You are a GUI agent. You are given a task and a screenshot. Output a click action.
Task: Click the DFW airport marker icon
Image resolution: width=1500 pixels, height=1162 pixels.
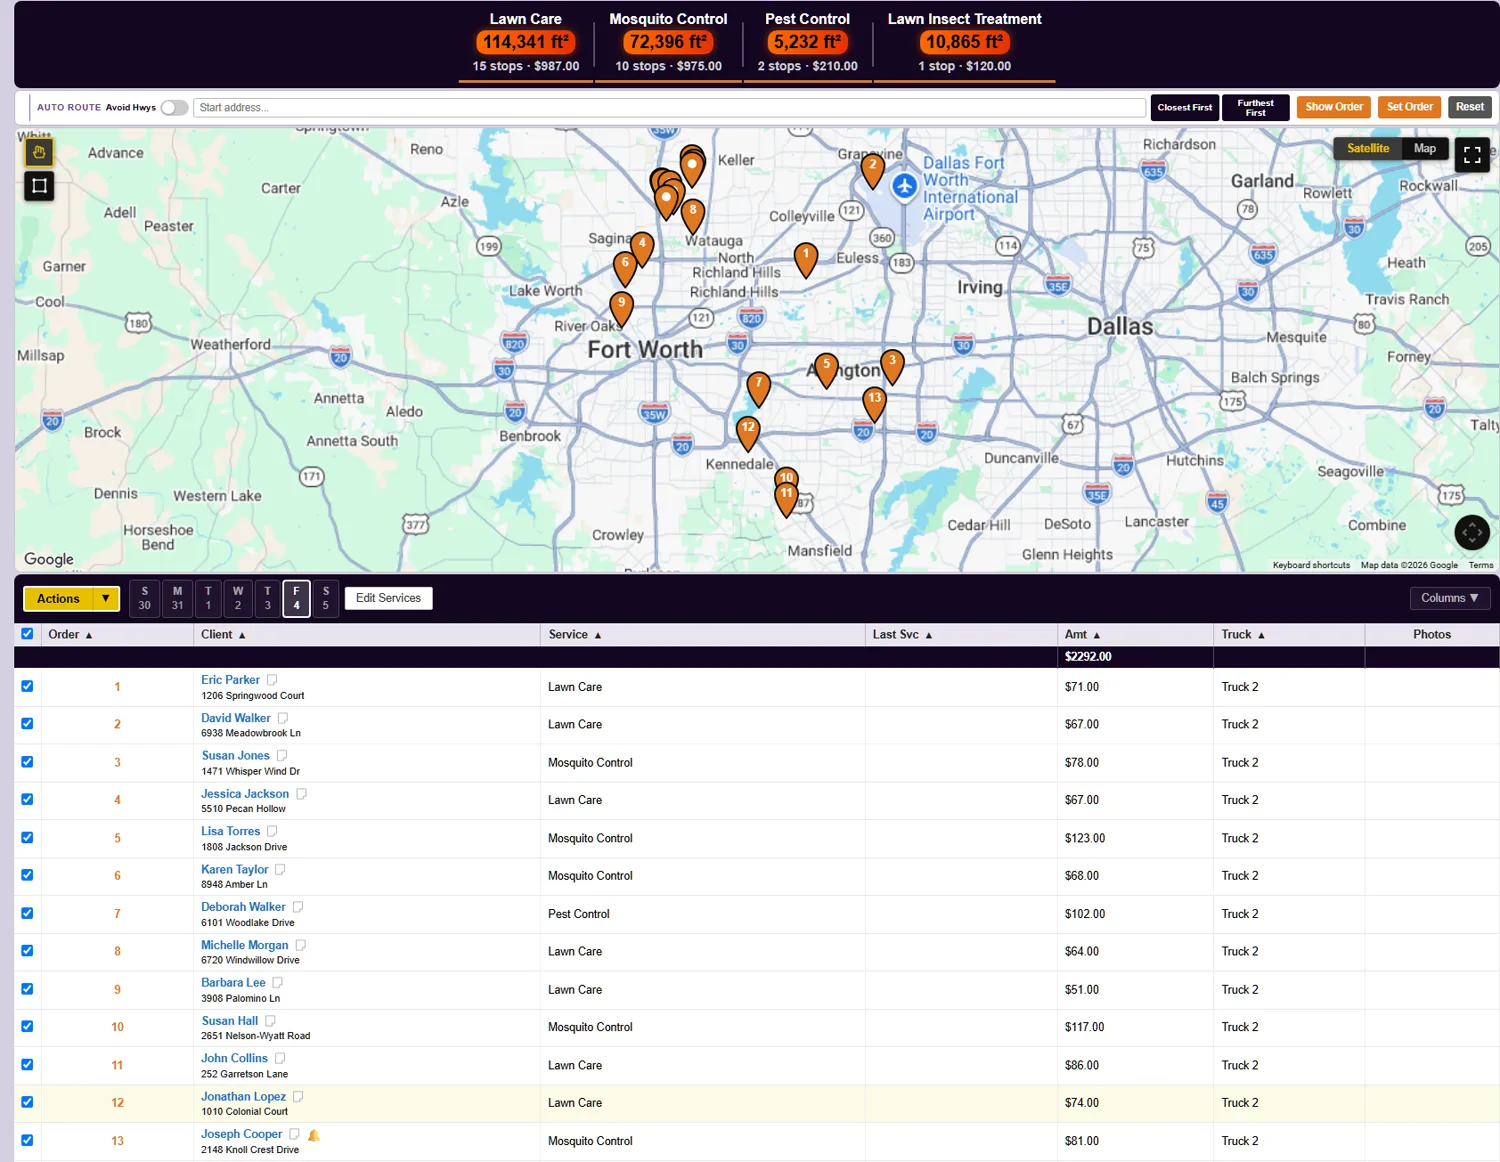click(x=904, y=186)
